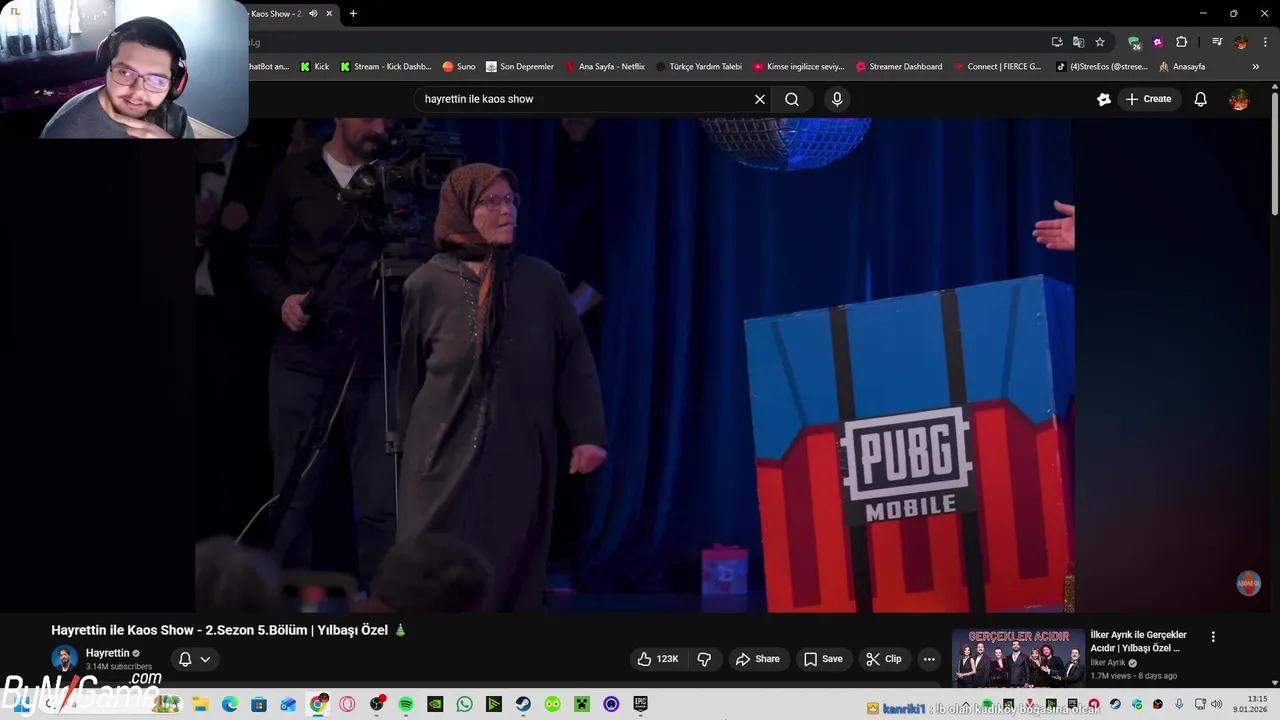Open the Hayrettin channel avatar

click(64, 659)
